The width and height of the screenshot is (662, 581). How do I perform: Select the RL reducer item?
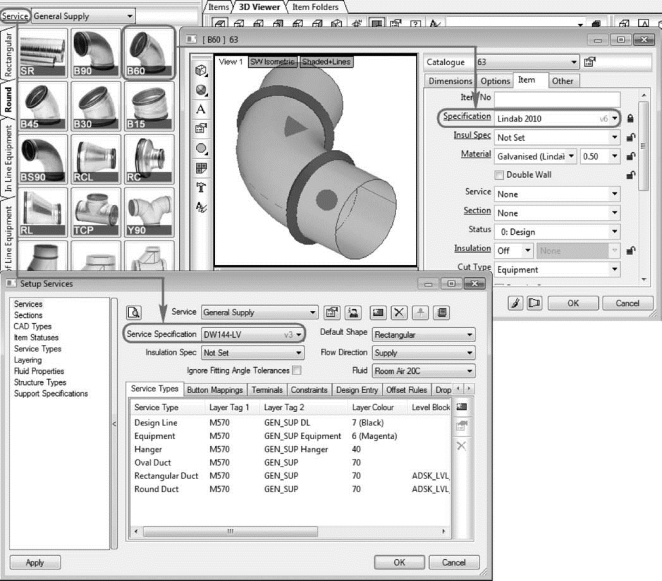[43, 212]
